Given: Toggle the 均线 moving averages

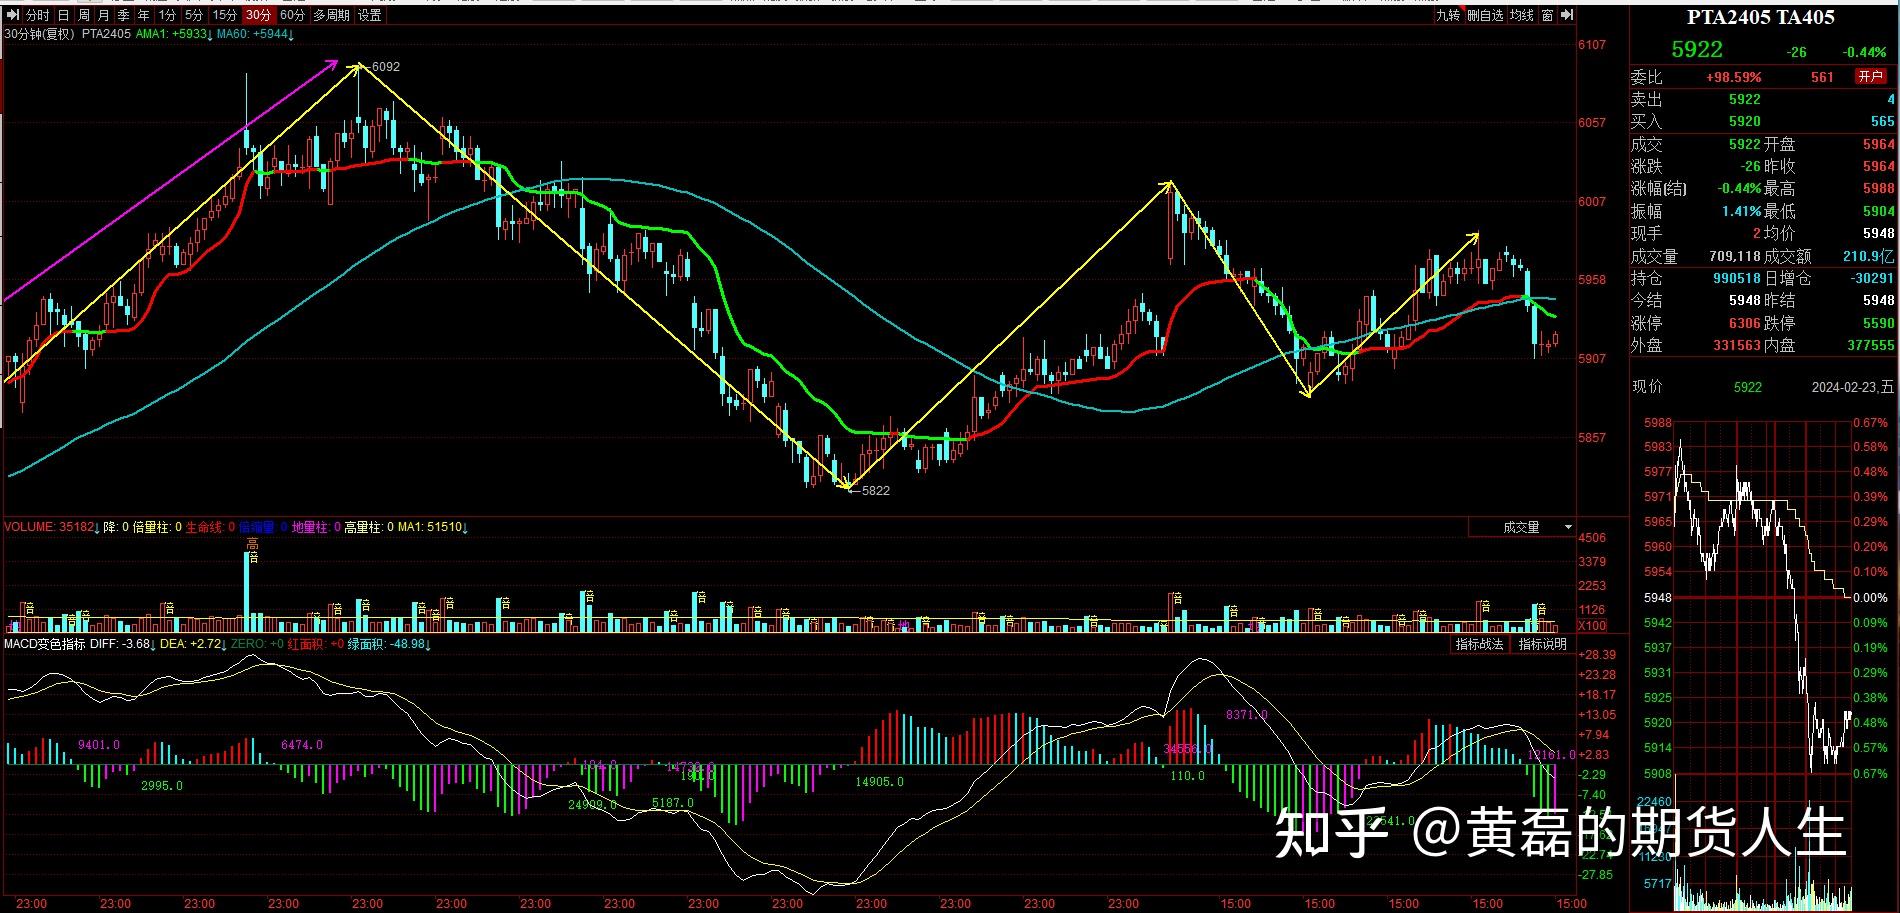Looking at the screenshot, I should [1521, 15].
